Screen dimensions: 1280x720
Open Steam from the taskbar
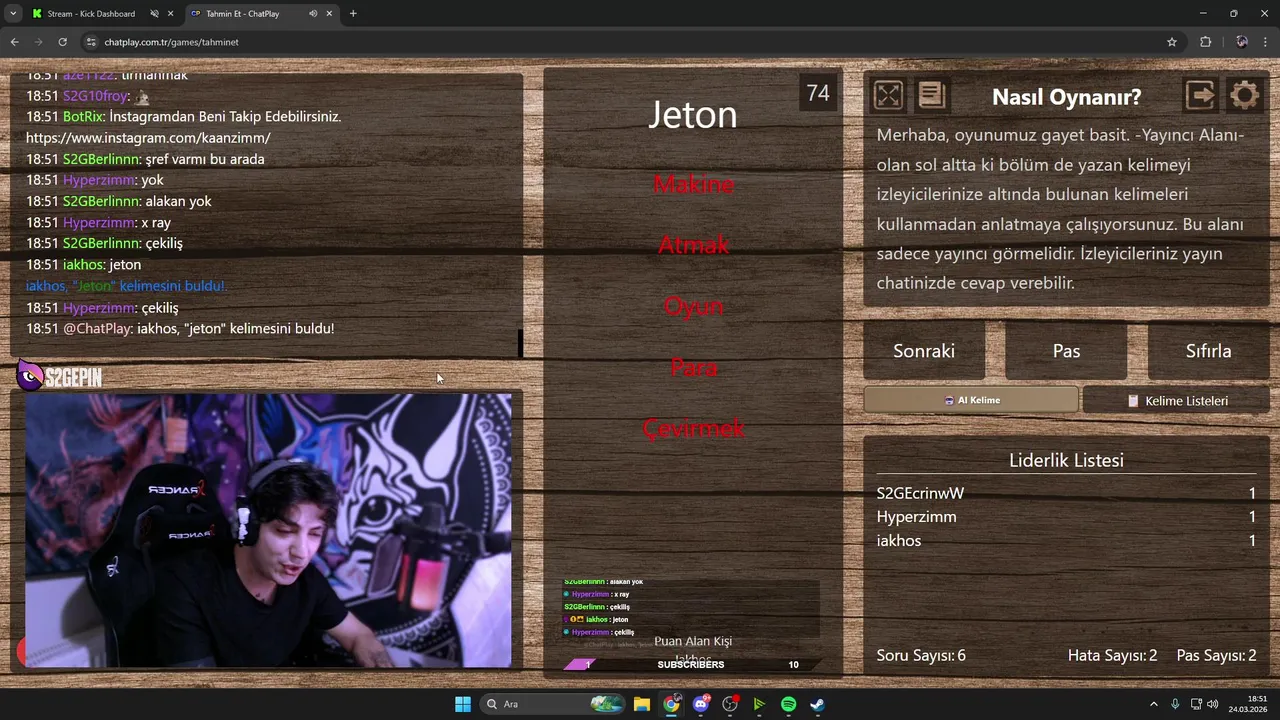[817, 704]
